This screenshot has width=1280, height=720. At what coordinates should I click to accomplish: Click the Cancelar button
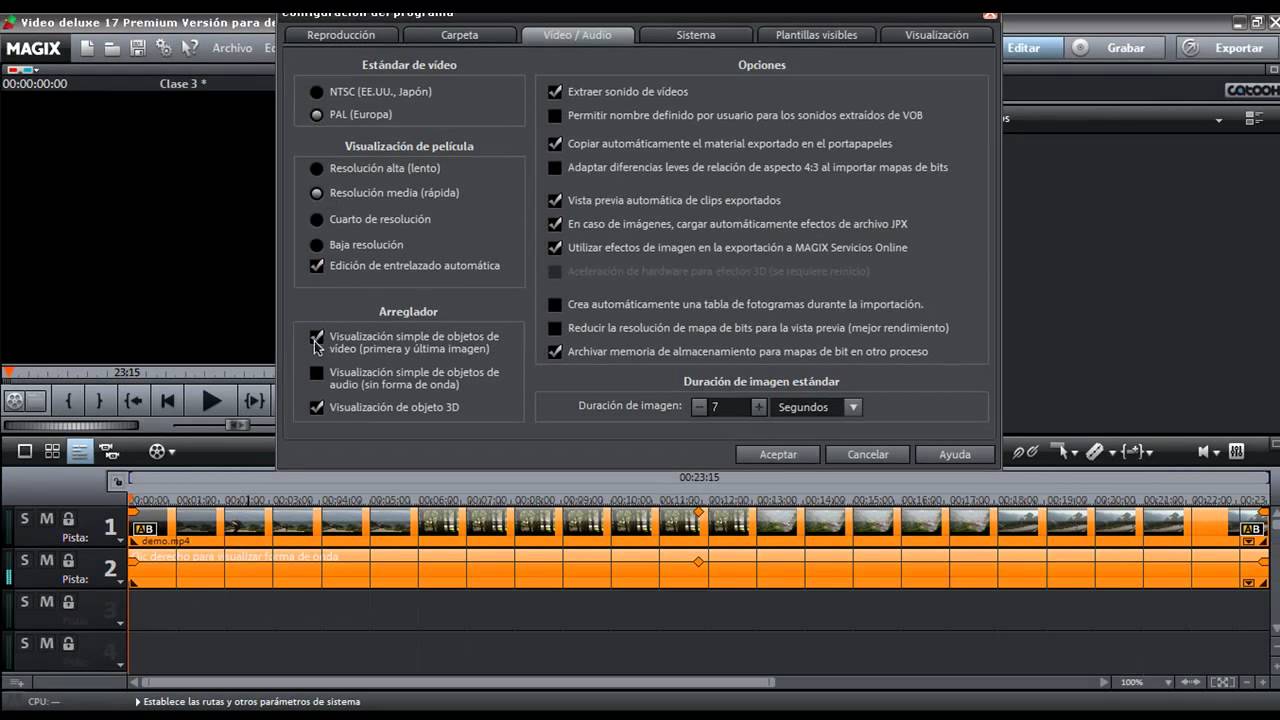click(868, 454)
